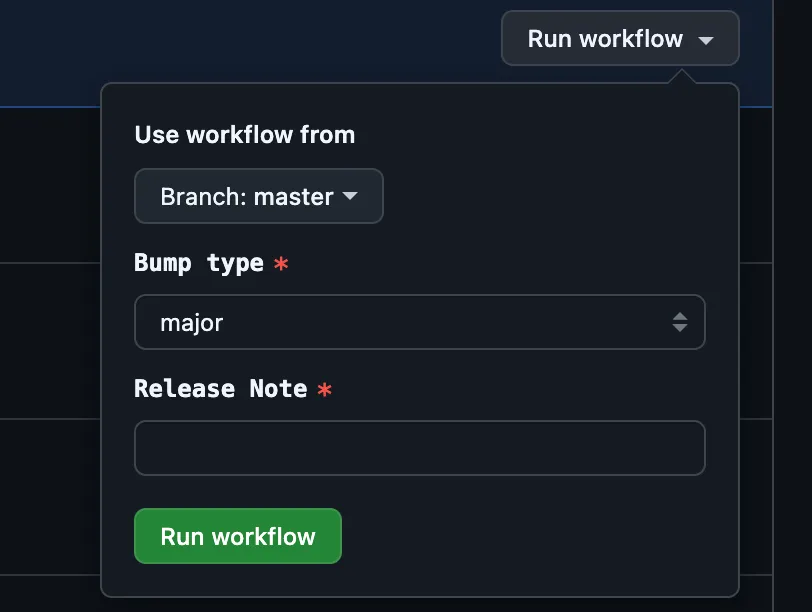Open the Branch: master selector
Screen dimensions: 812x612
pos(258,196)
